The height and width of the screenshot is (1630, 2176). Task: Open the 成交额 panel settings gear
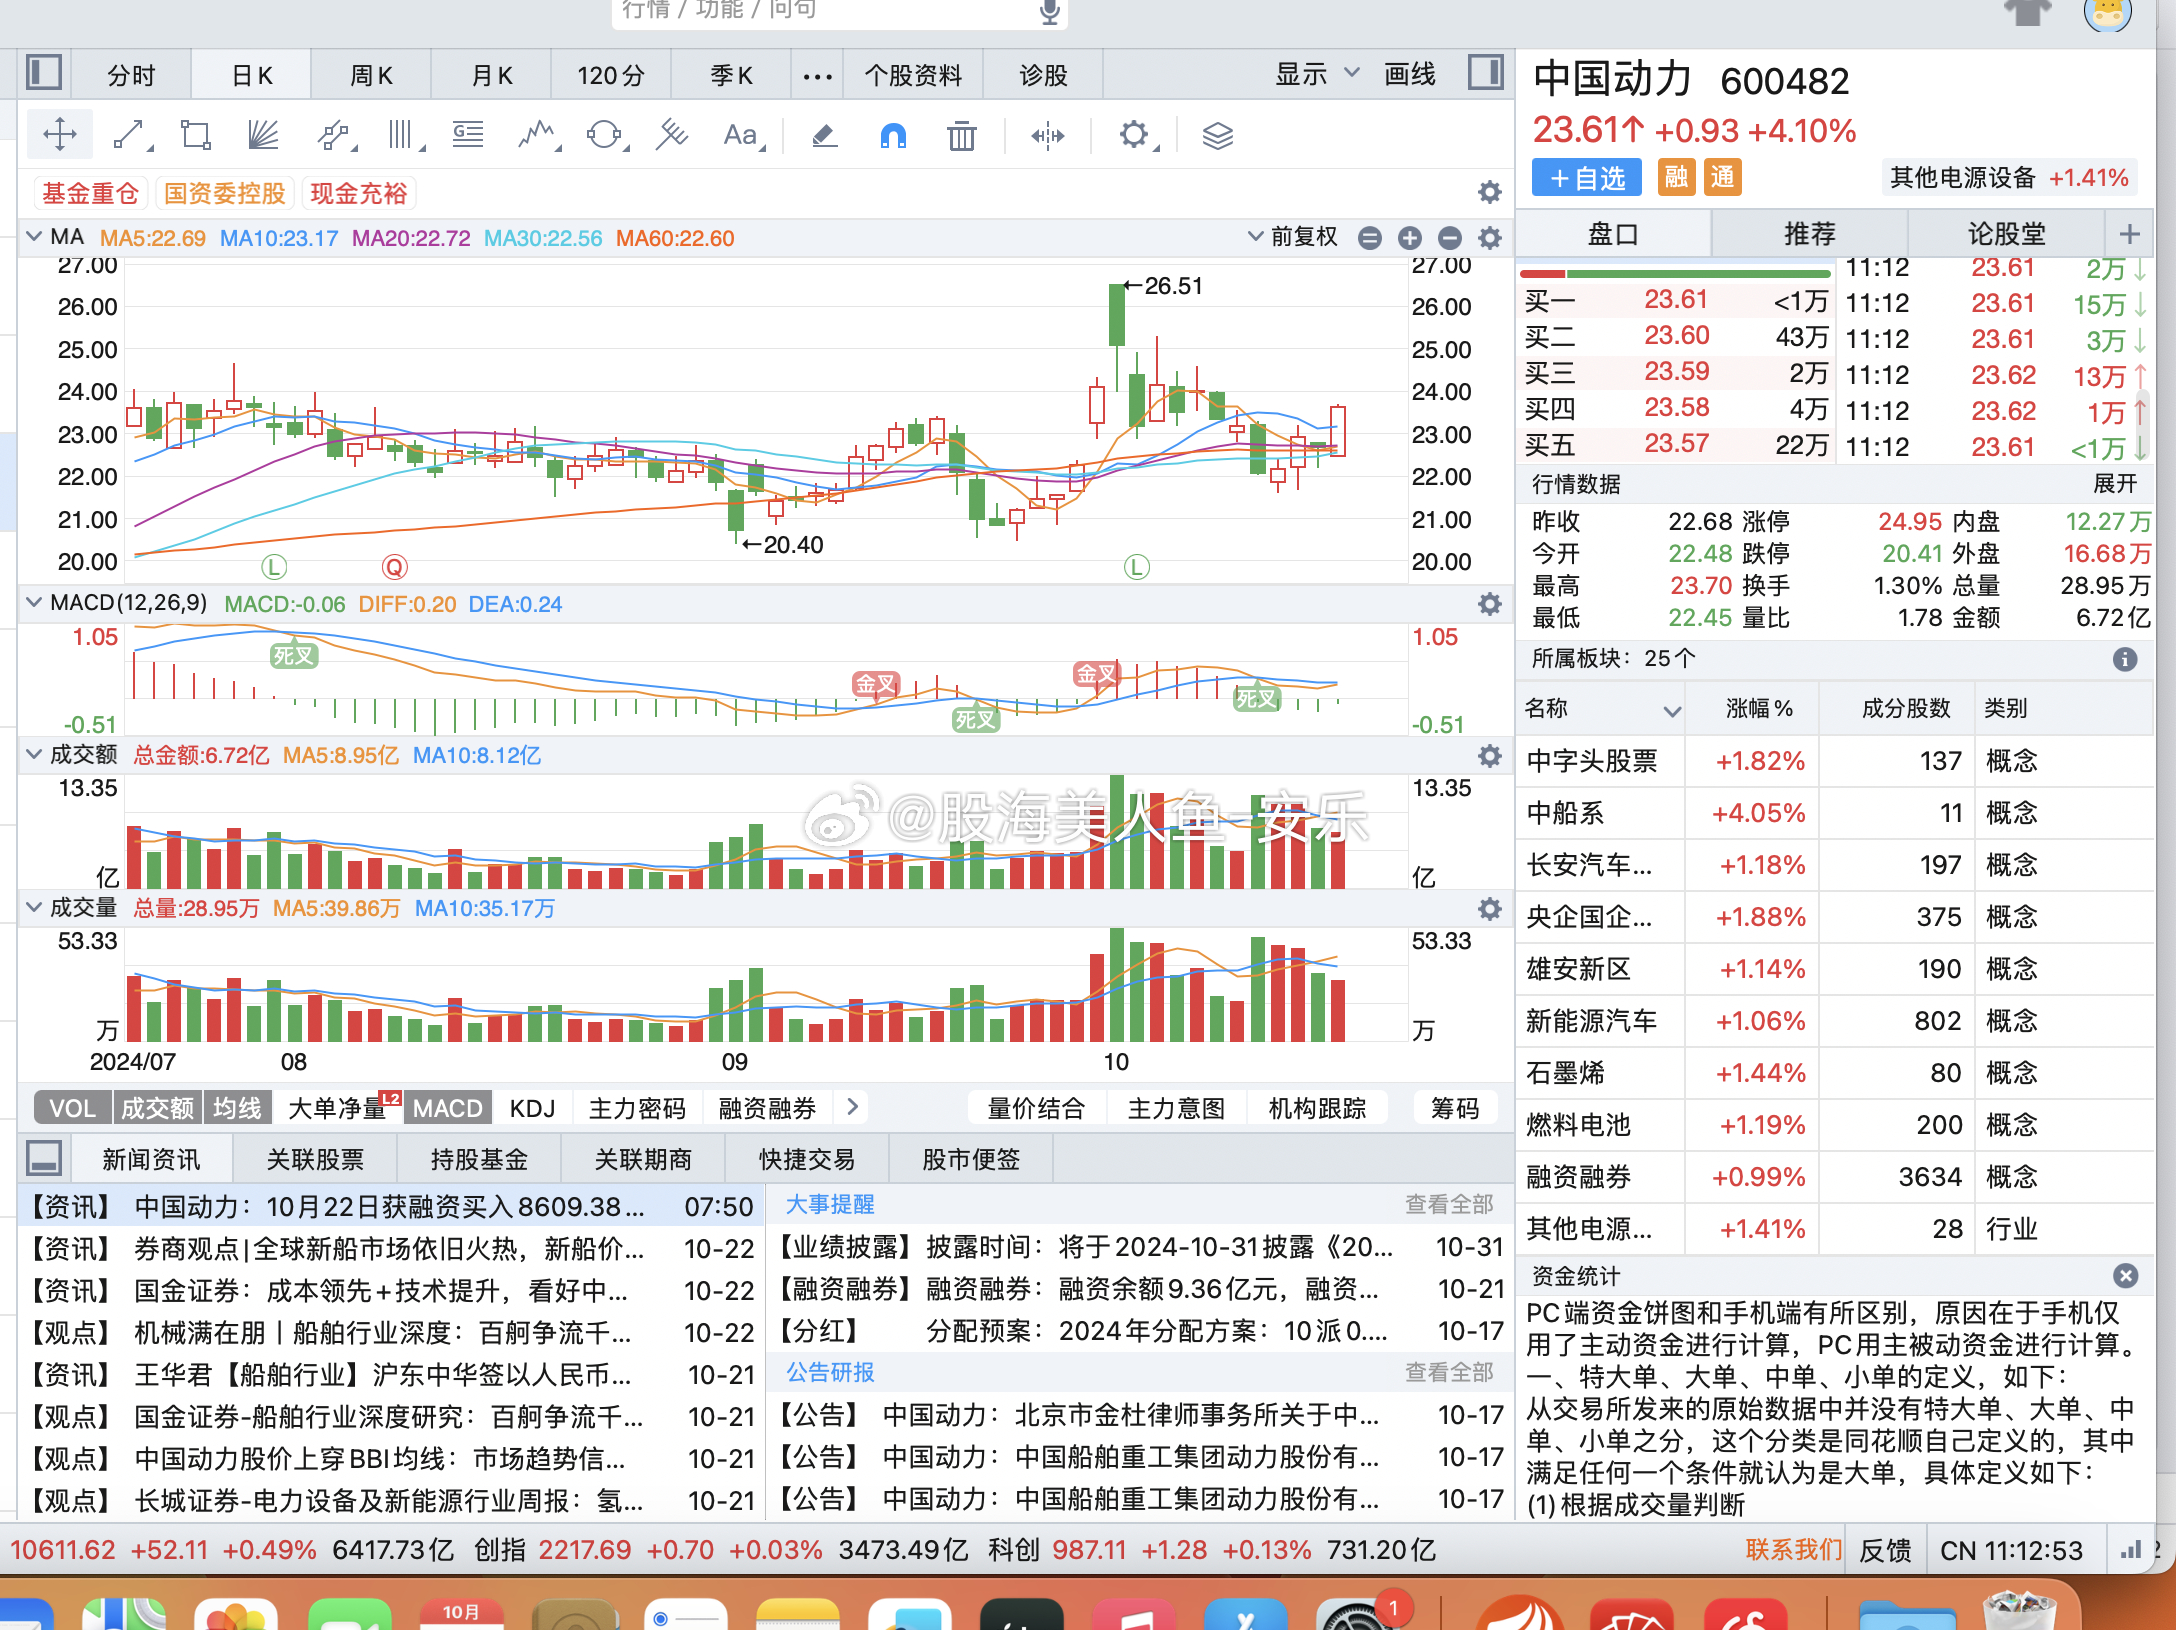tap(1490, 756)
